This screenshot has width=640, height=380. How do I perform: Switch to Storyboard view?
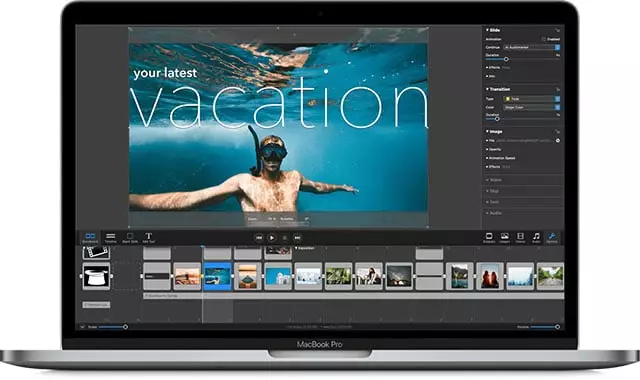coord(90,238)
